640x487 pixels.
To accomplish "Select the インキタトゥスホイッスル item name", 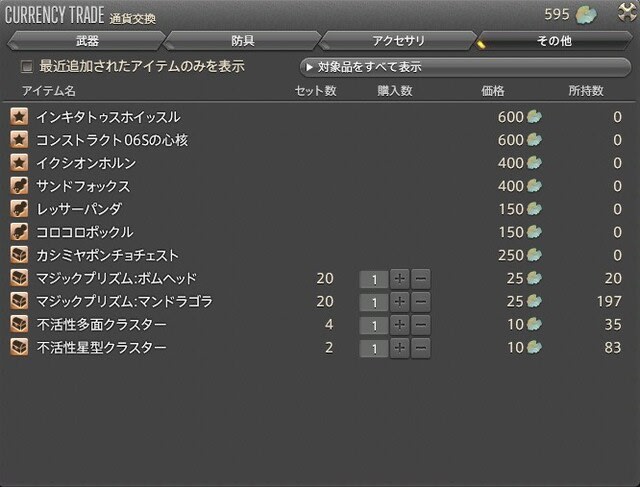I will click(108, 117).
